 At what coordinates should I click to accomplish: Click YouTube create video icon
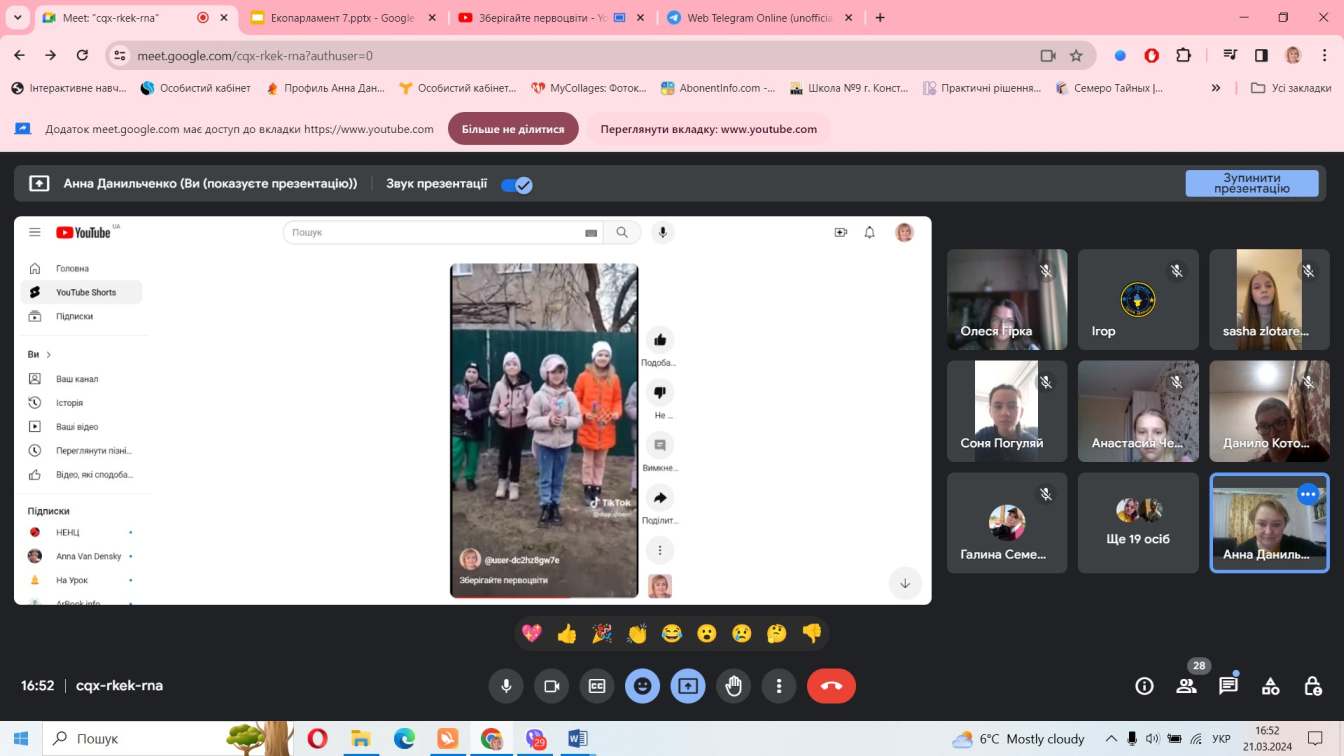coord(841,232)
